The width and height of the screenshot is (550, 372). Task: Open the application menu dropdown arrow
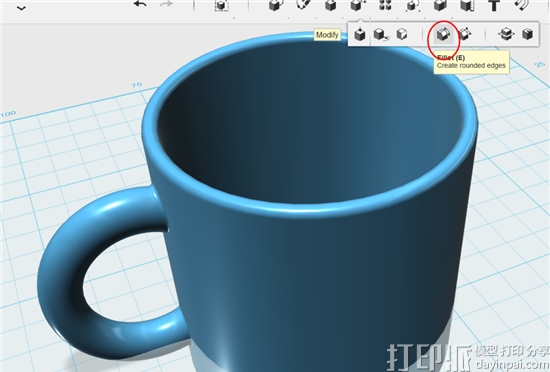[x=21, y=8]
